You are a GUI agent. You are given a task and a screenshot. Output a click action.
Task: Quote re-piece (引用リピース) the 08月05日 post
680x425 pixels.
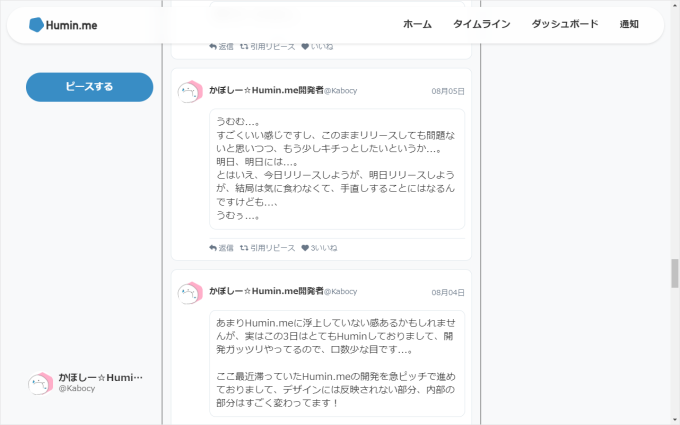click(x=268, y=248)
